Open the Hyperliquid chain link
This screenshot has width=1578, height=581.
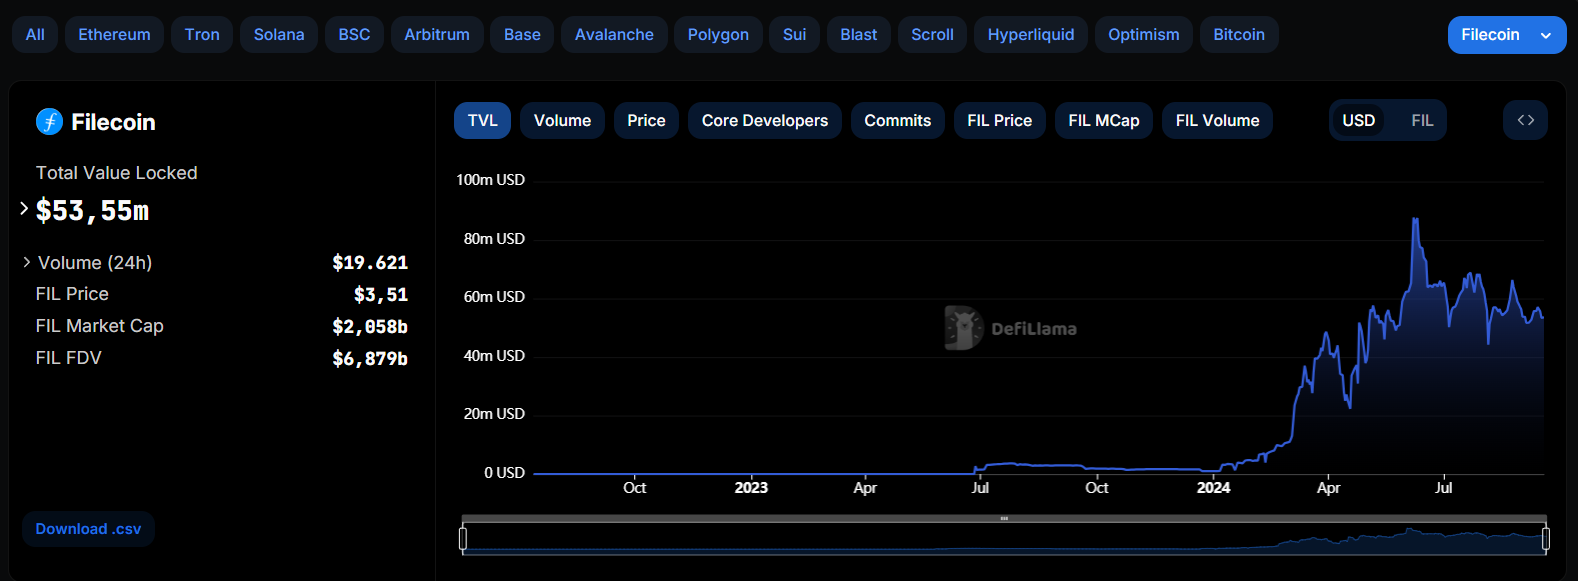click(1031, 34)
